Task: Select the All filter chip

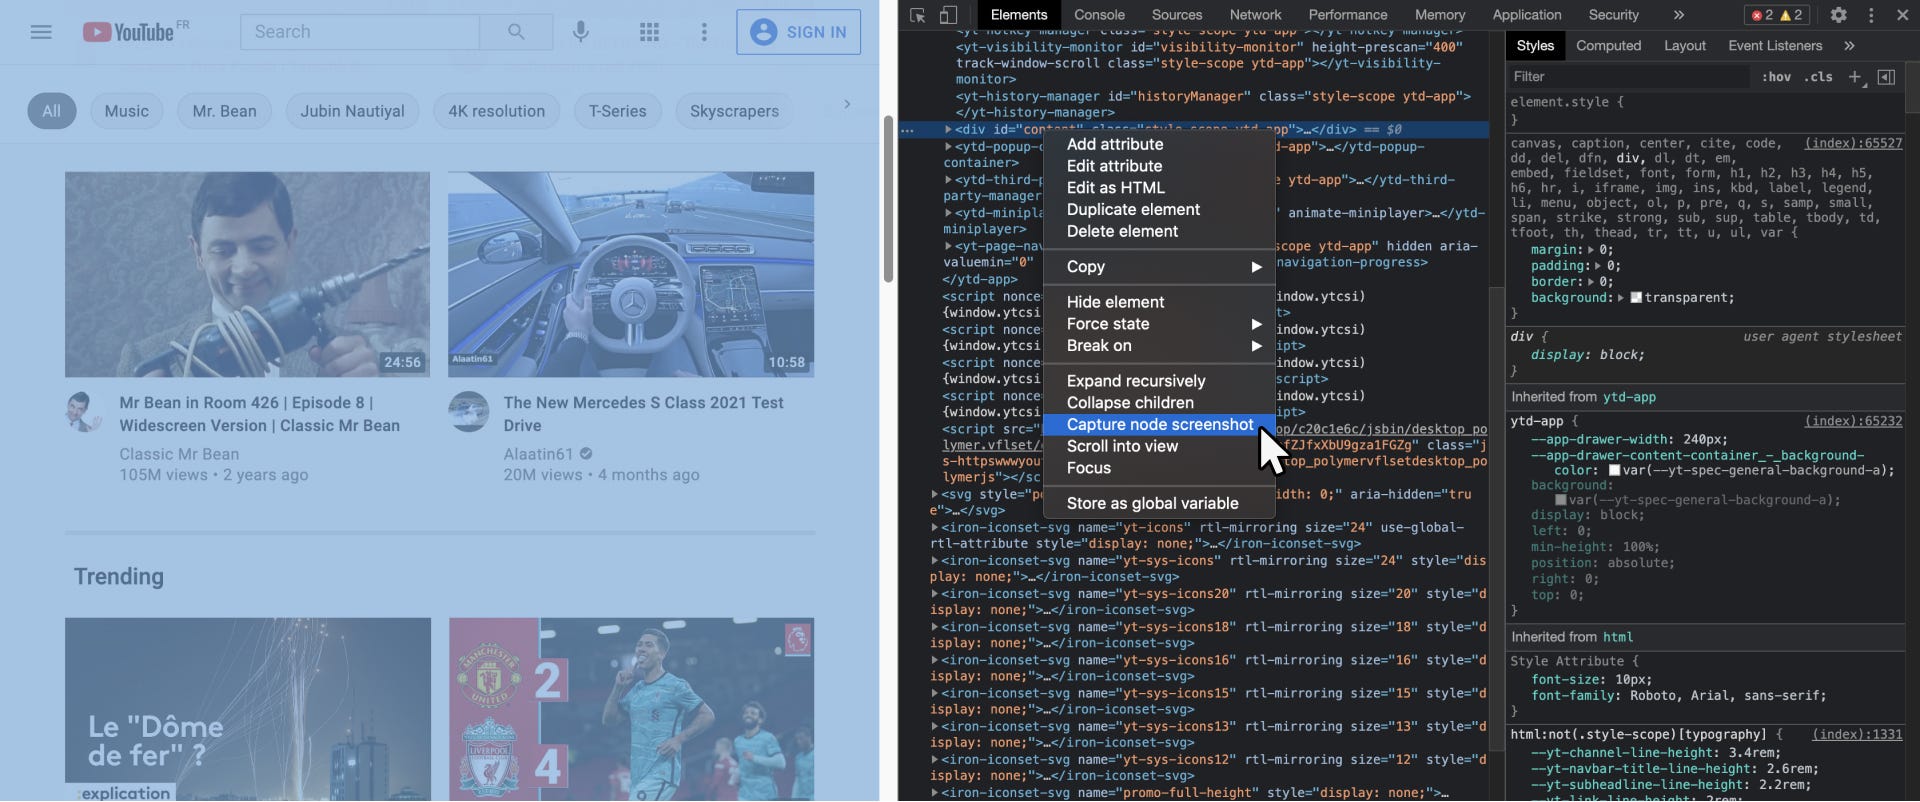Action: [51, 111]
